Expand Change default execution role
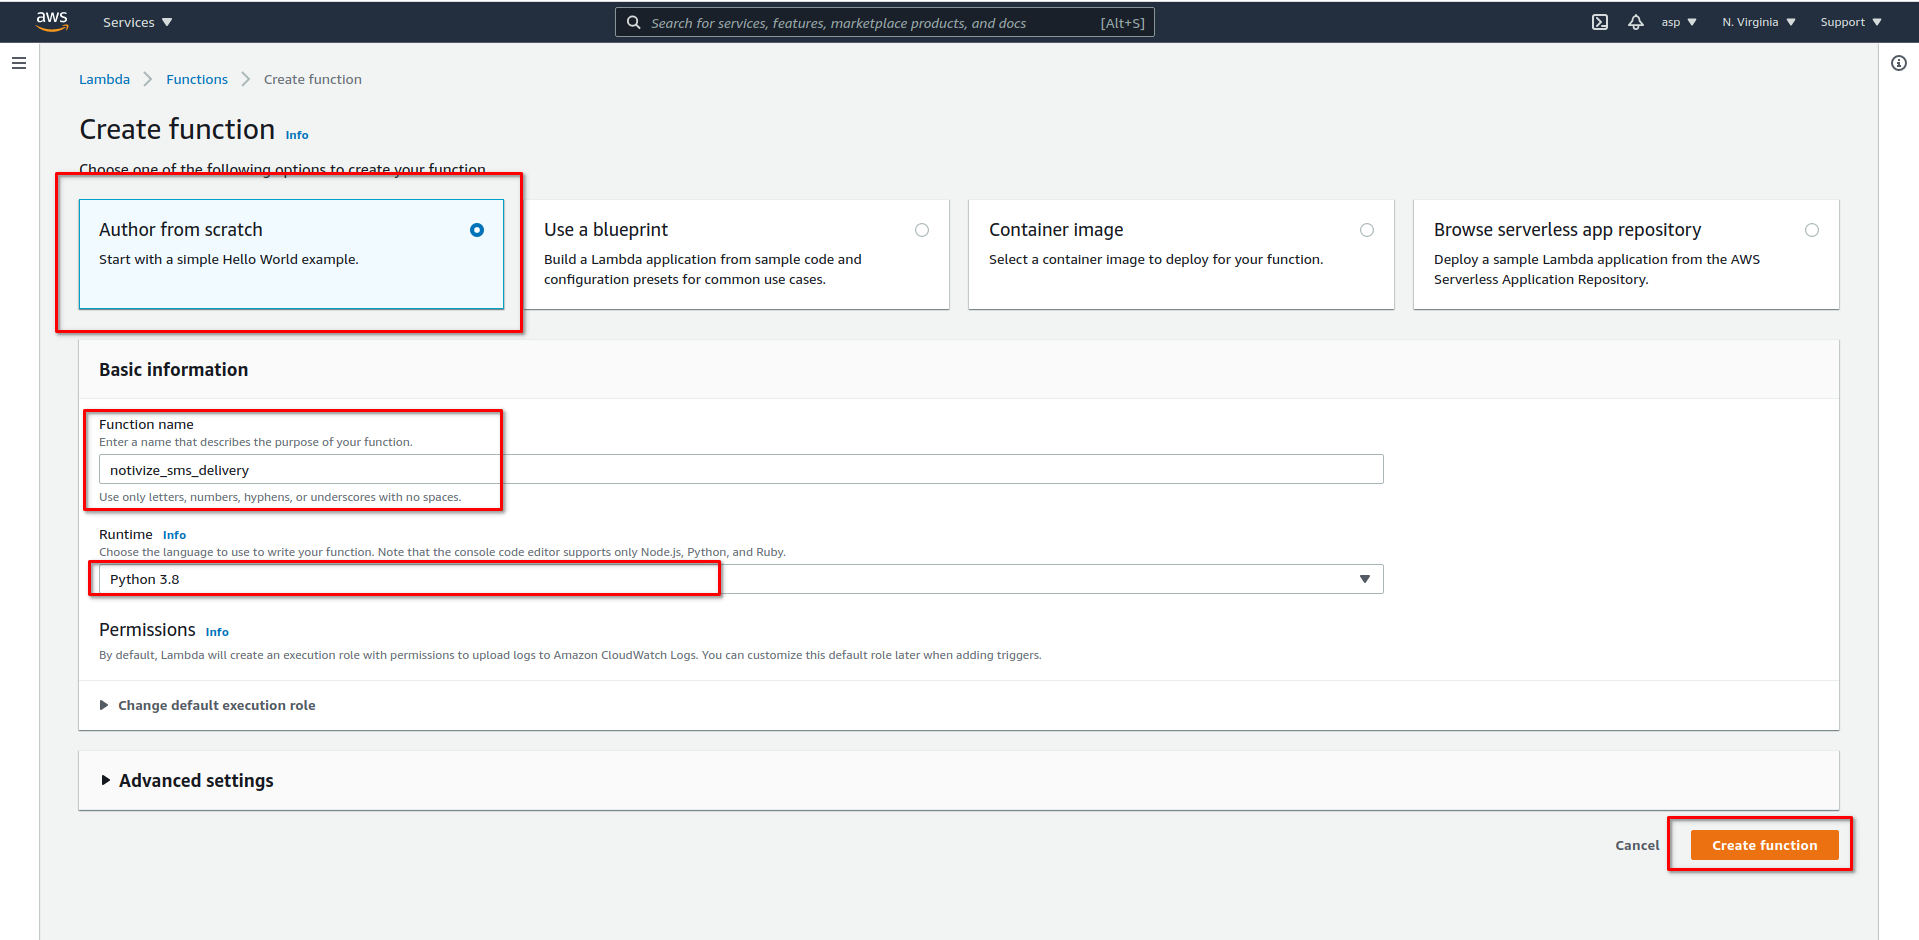1919x940 pixels. point(207,705)
